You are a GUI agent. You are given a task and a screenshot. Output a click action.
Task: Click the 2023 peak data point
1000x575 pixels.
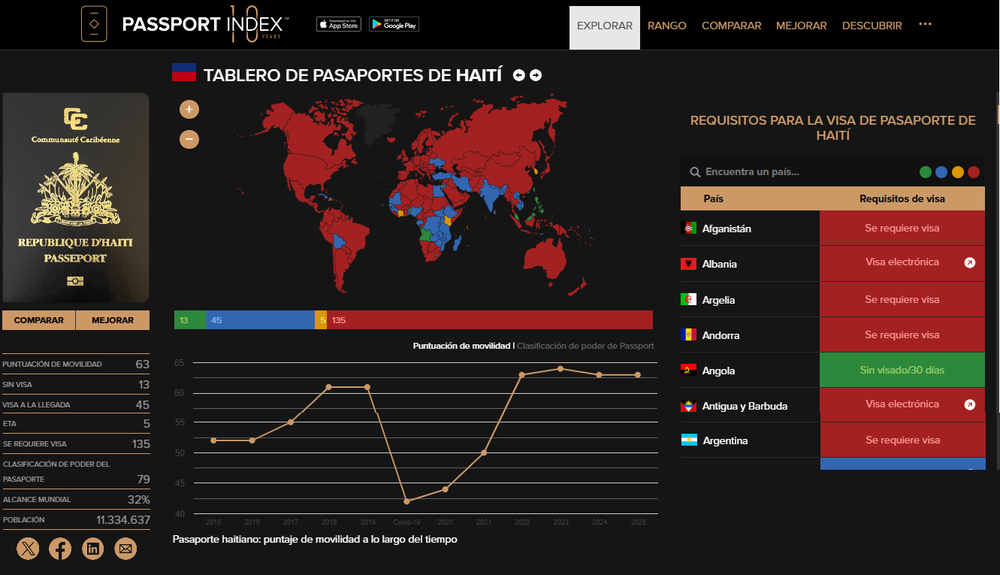click(x=561, y=368)
